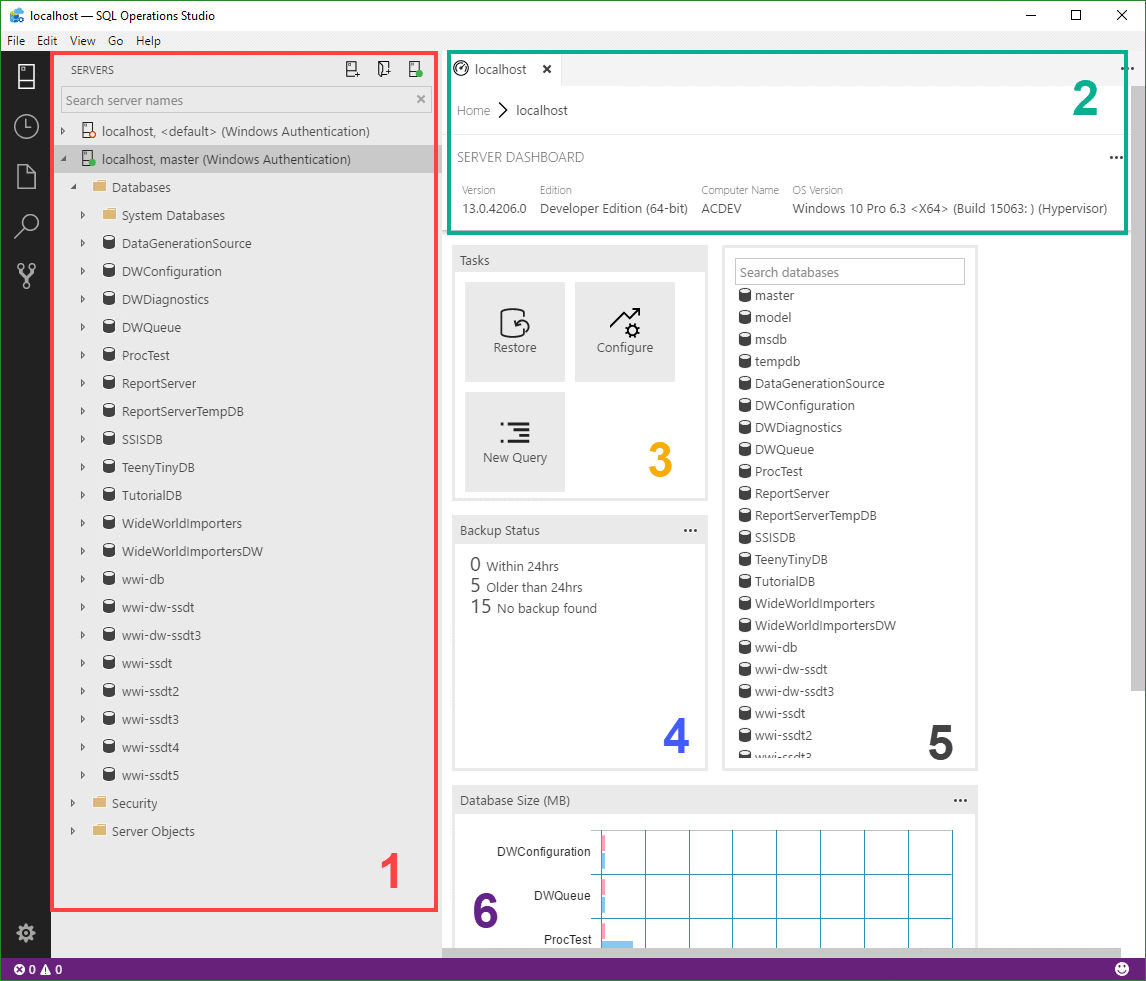Select msdb in the database list widget
Screen dimensions: 1146x981
click(x=762, y=339)
